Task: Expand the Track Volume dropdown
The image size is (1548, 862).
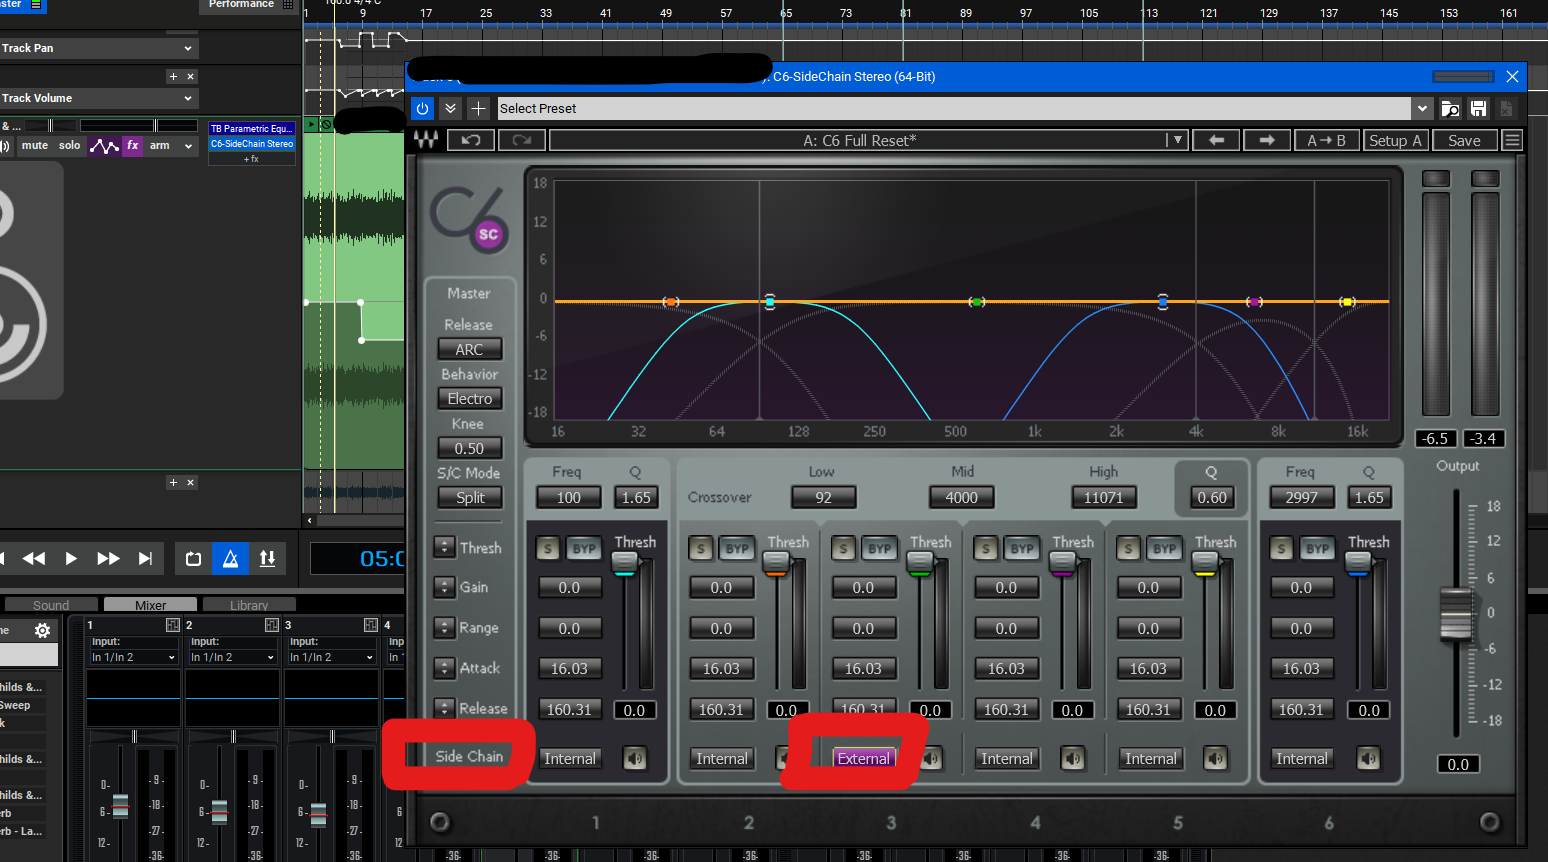Action: [x=187, y=98]
